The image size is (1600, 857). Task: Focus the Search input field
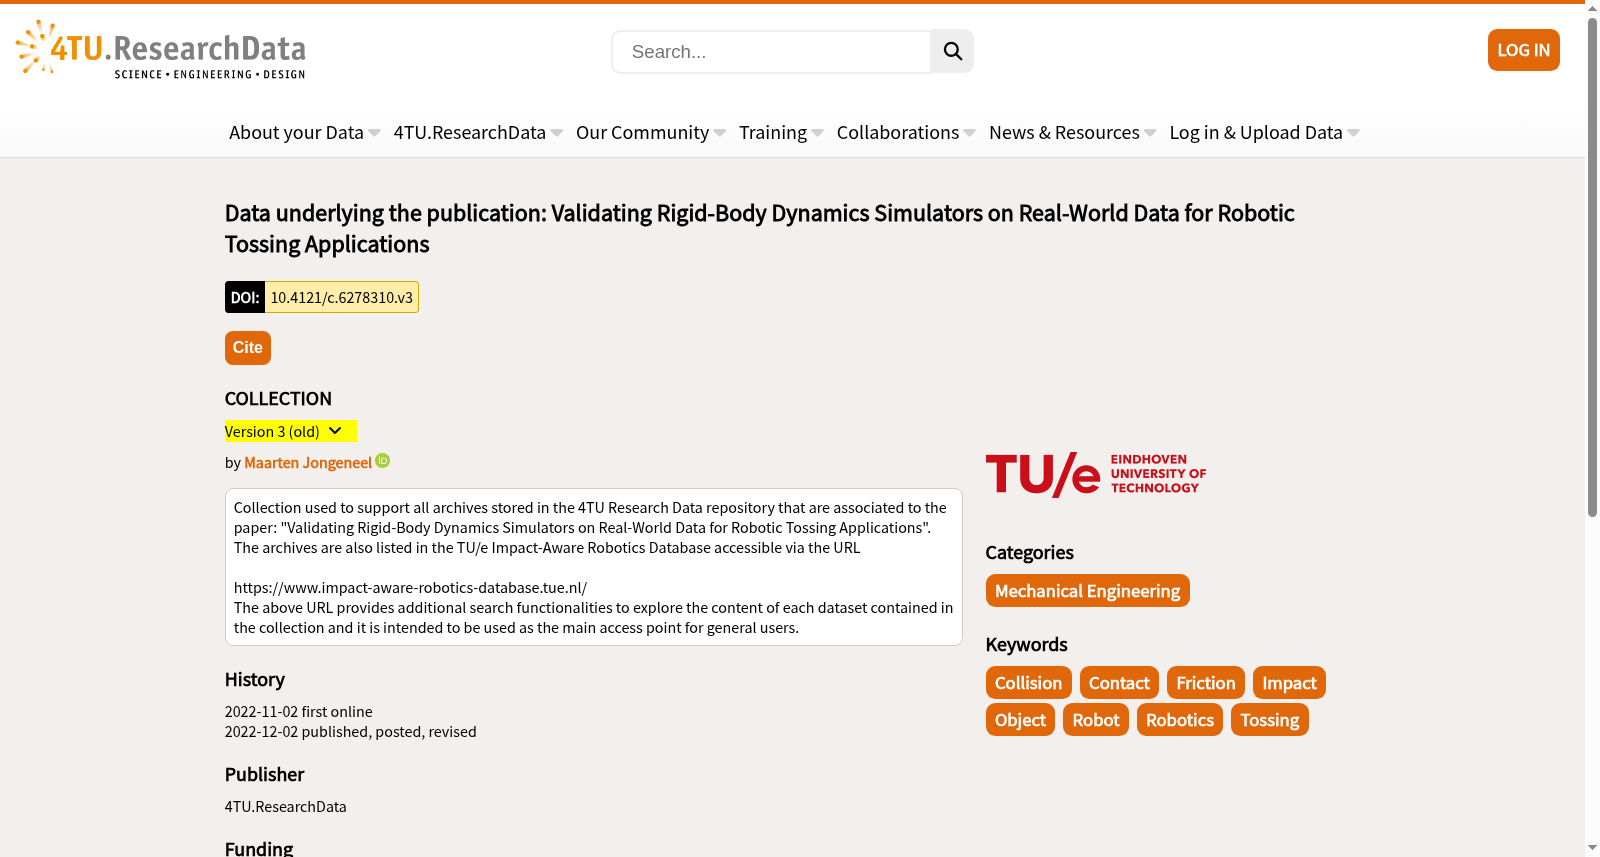tap(771, 52)
